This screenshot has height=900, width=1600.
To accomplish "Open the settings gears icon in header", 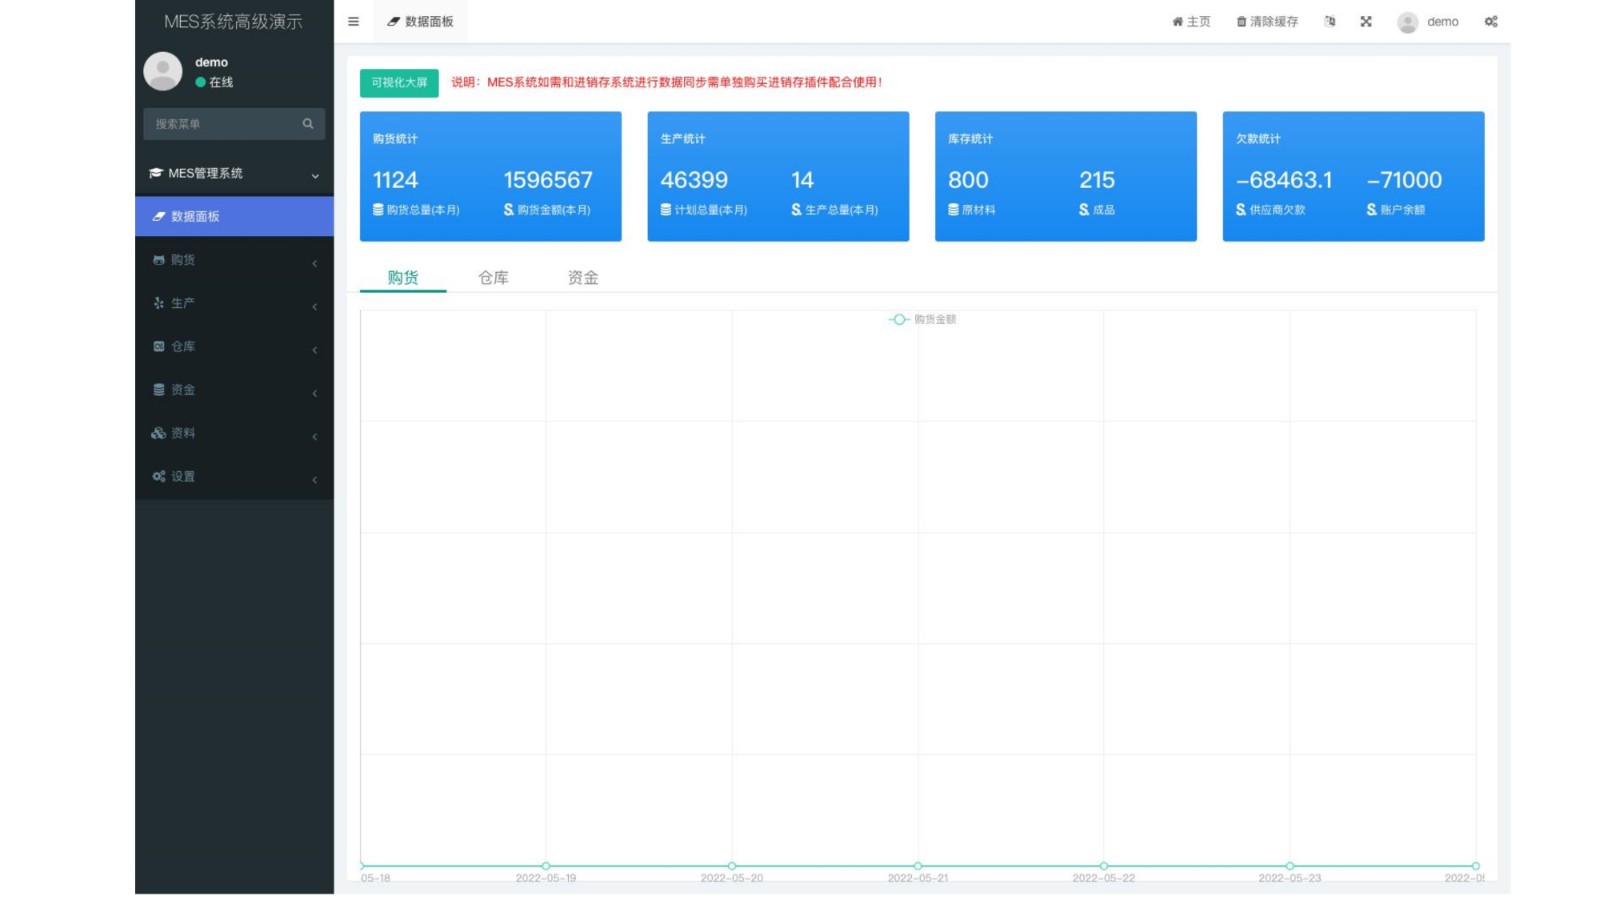I will coord(1491,21).
